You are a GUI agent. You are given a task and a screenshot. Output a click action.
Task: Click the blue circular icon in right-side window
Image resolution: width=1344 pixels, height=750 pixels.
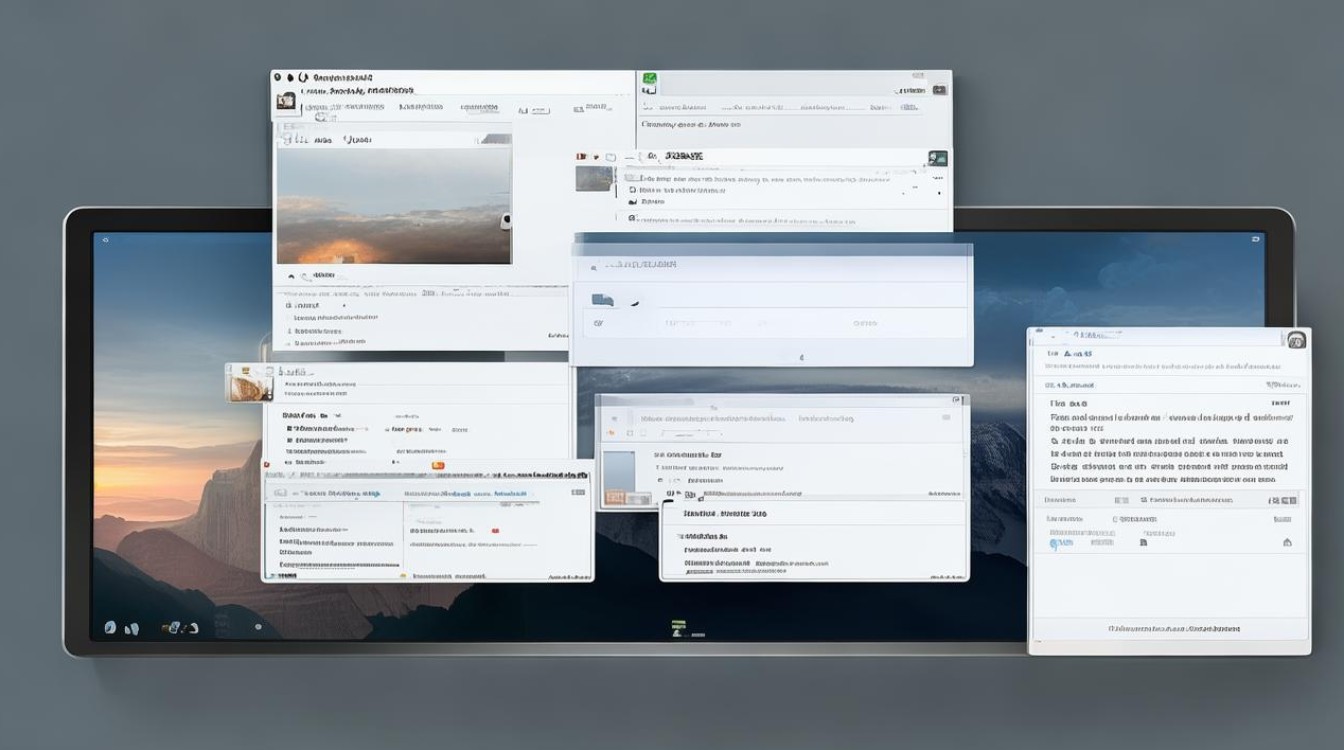[1055, 545]
